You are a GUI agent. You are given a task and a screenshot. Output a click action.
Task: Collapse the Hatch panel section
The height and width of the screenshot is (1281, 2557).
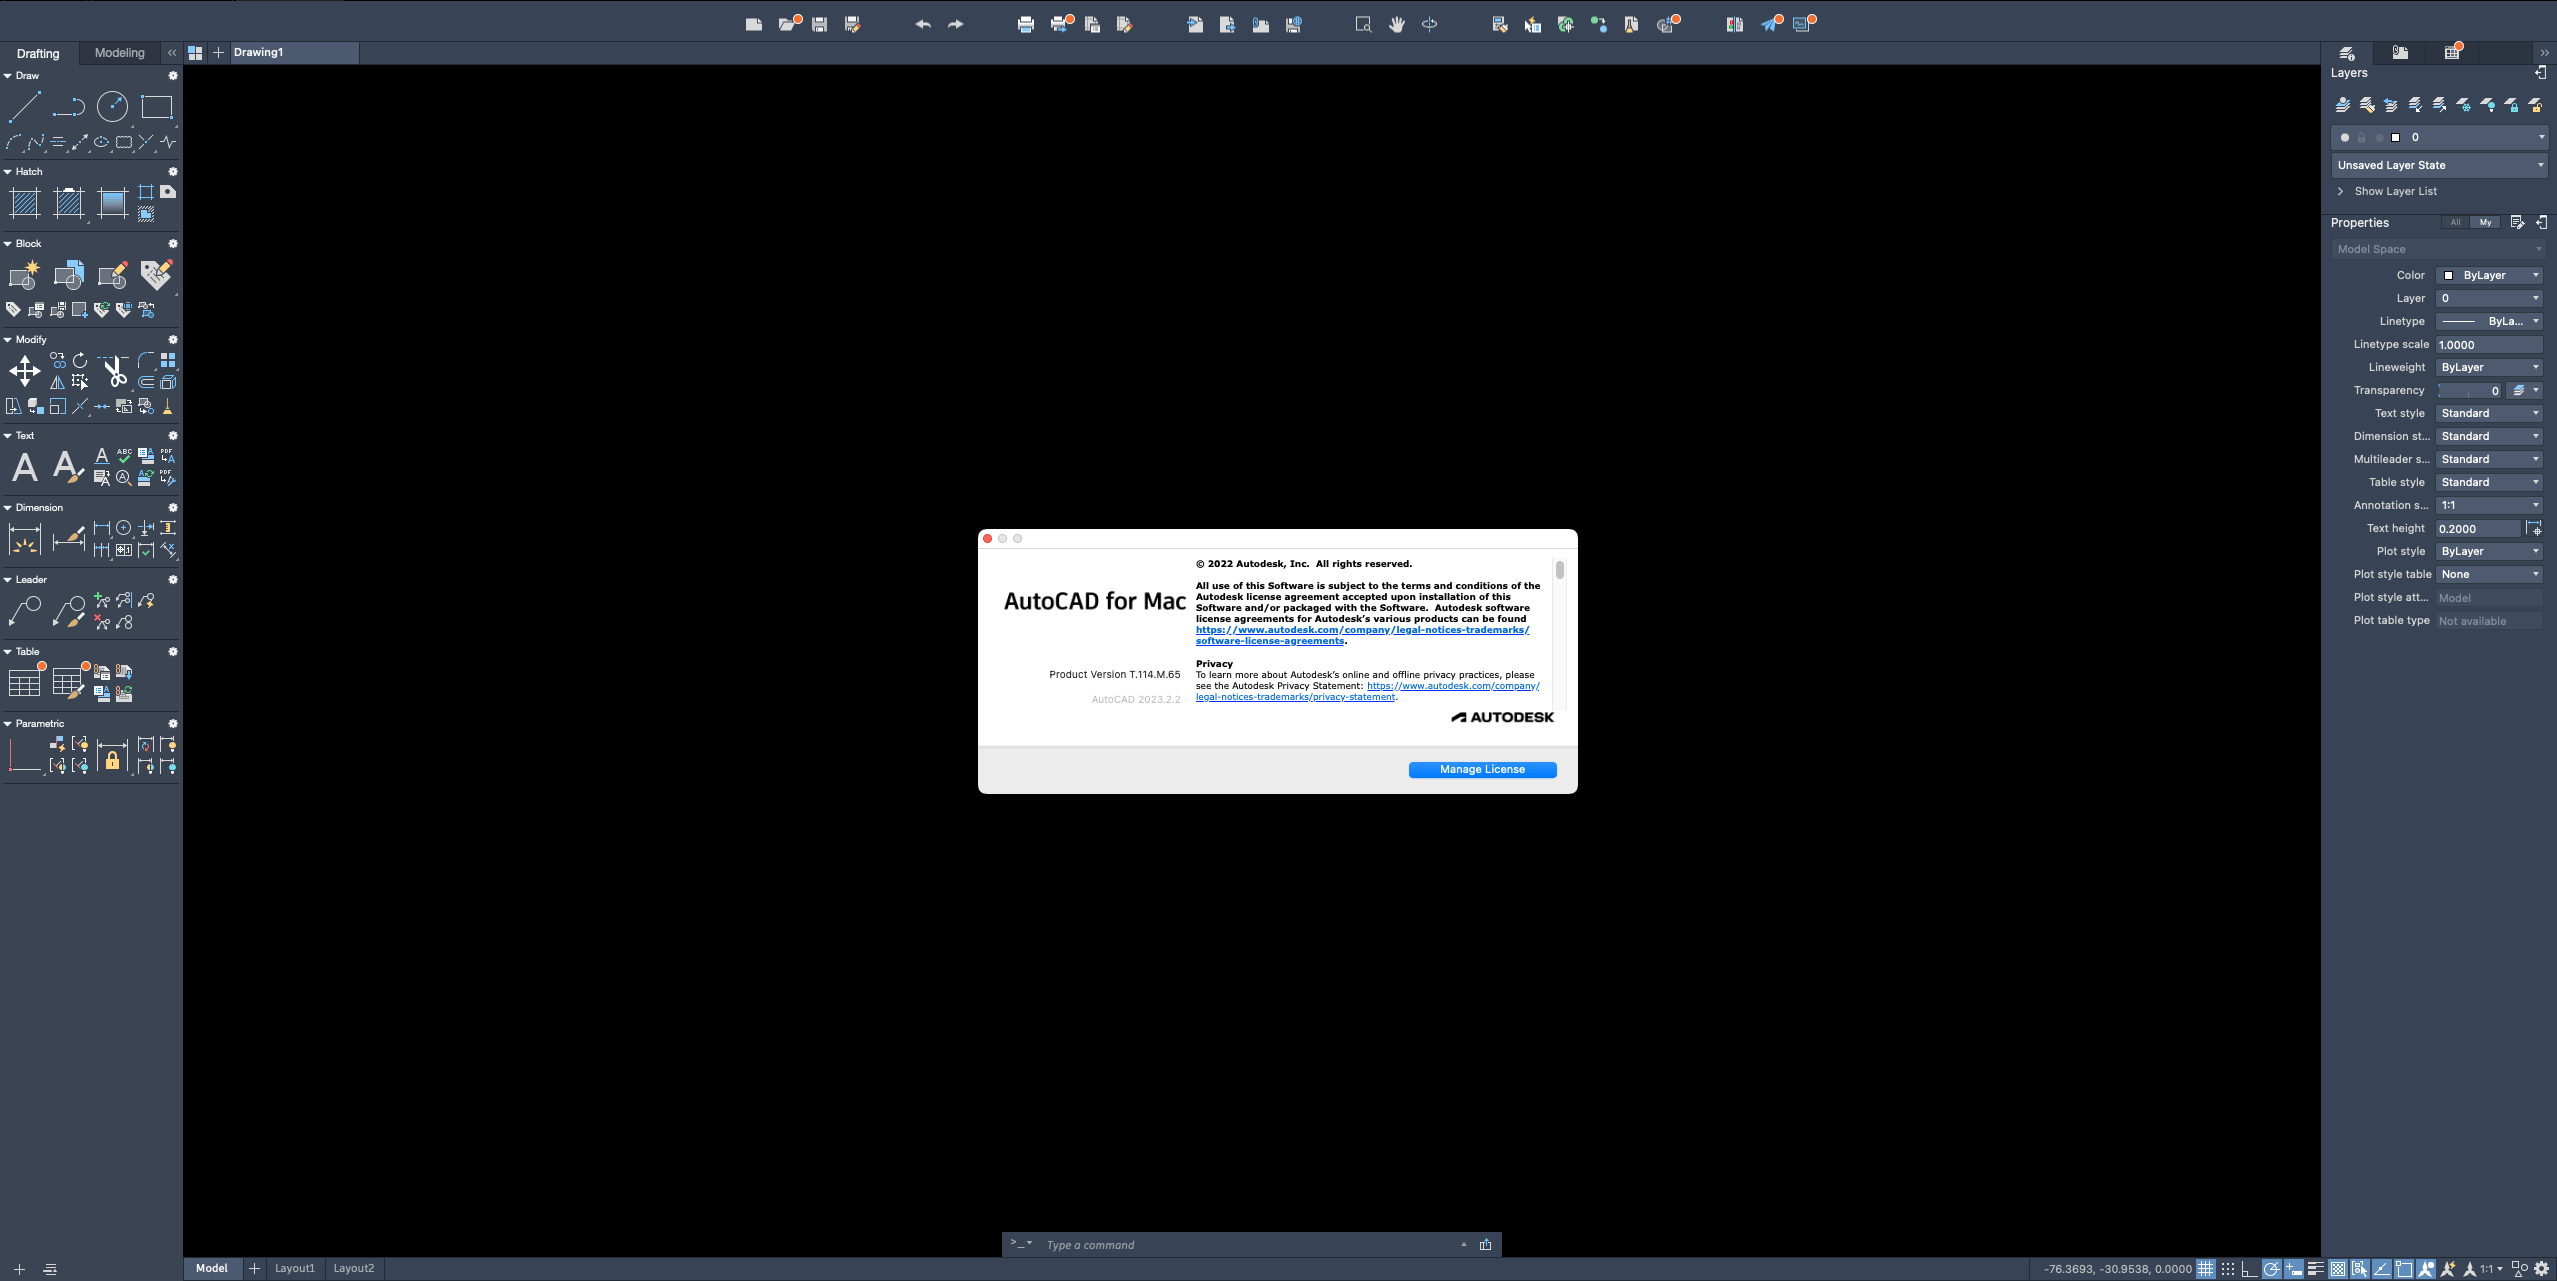pyautogui.click(x=8, y=172)
